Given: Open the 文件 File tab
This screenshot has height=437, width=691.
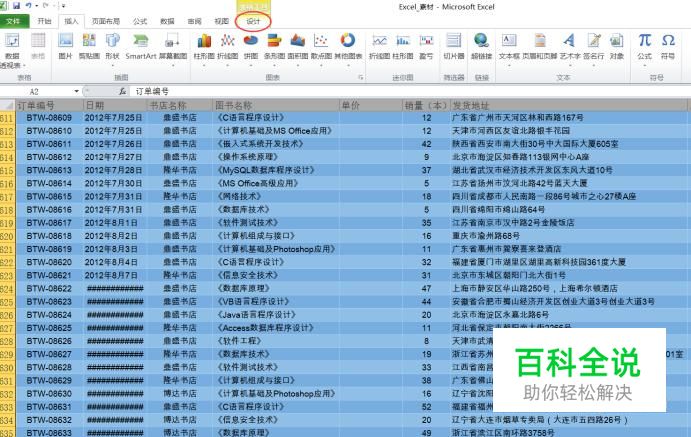Looking at the screenshot, I should (x=14, y=21).
